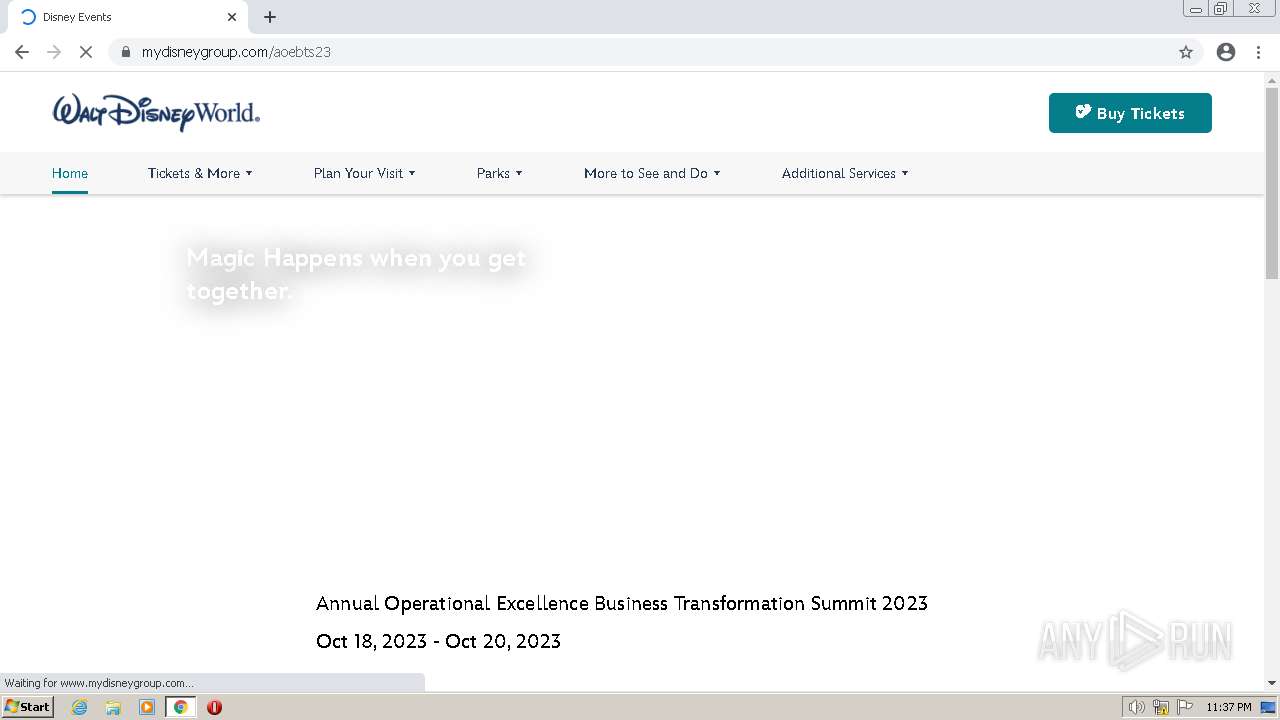Click the Oct 18 - Oct 20 date text
This screenshot has width=1280, height=720.
click(438, 641)
